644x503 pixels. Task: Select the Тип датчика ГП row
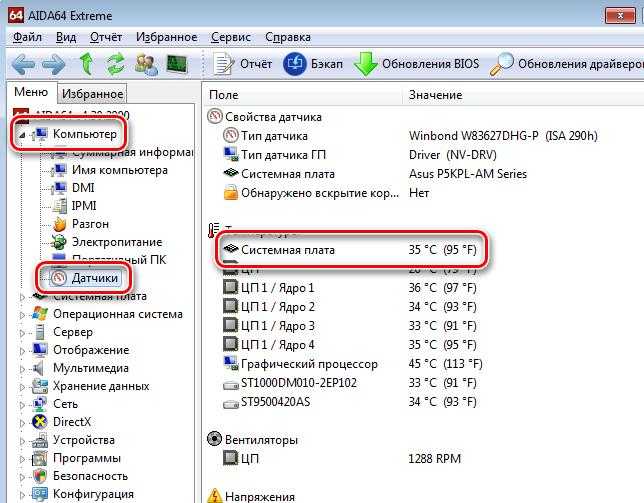tap(361, 155)
